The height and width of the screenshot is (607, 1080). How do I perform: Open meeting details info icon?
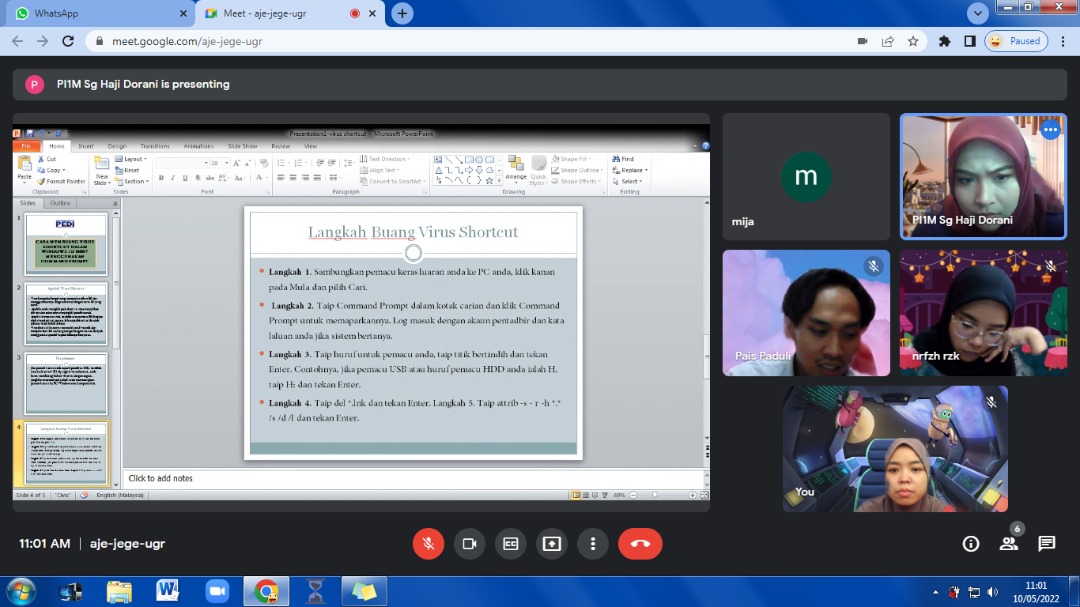click(970, 544)
